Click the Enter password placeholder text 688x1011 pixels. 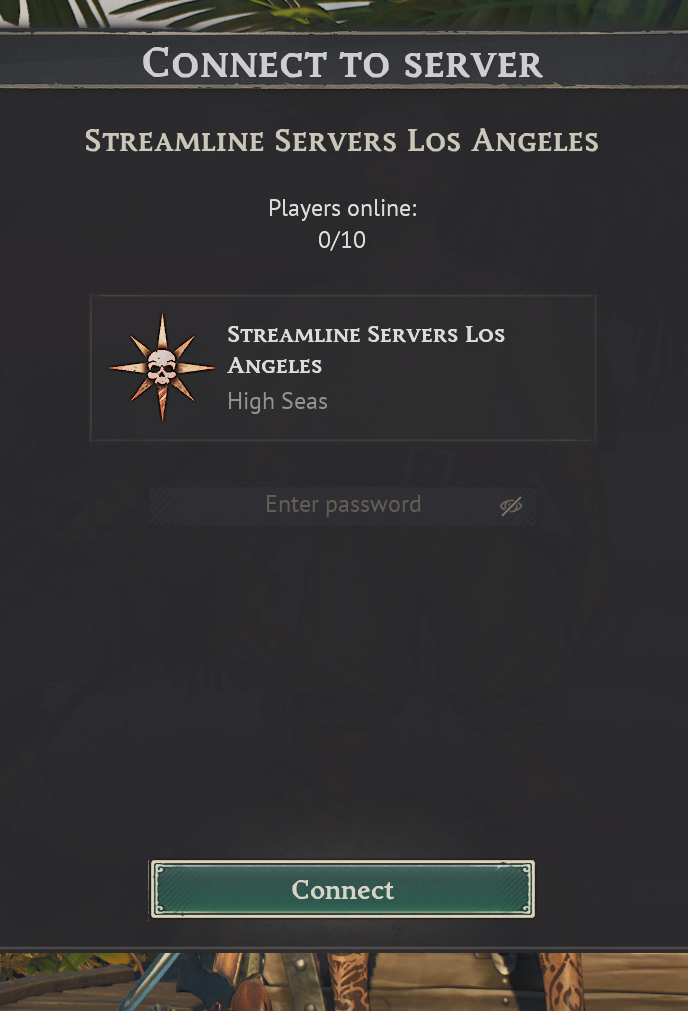pyautogui.click(x=343, y=504)
